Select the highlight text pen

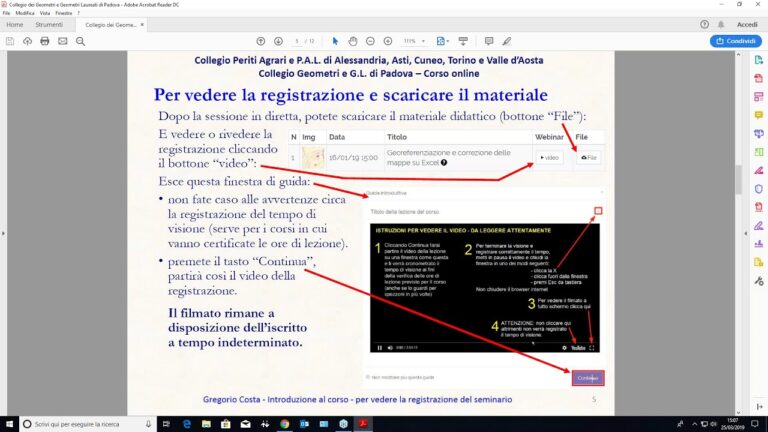pyautogui.click(x=507, y=41)
